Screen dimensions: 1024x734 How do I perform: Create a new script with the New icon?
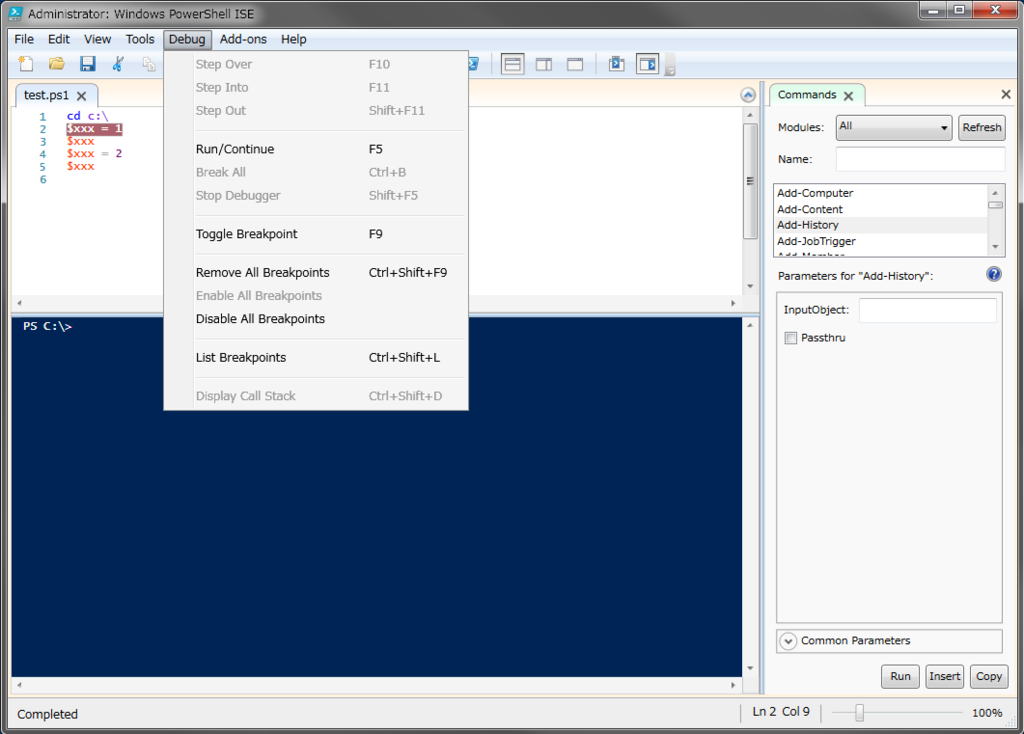click(27, 63)
